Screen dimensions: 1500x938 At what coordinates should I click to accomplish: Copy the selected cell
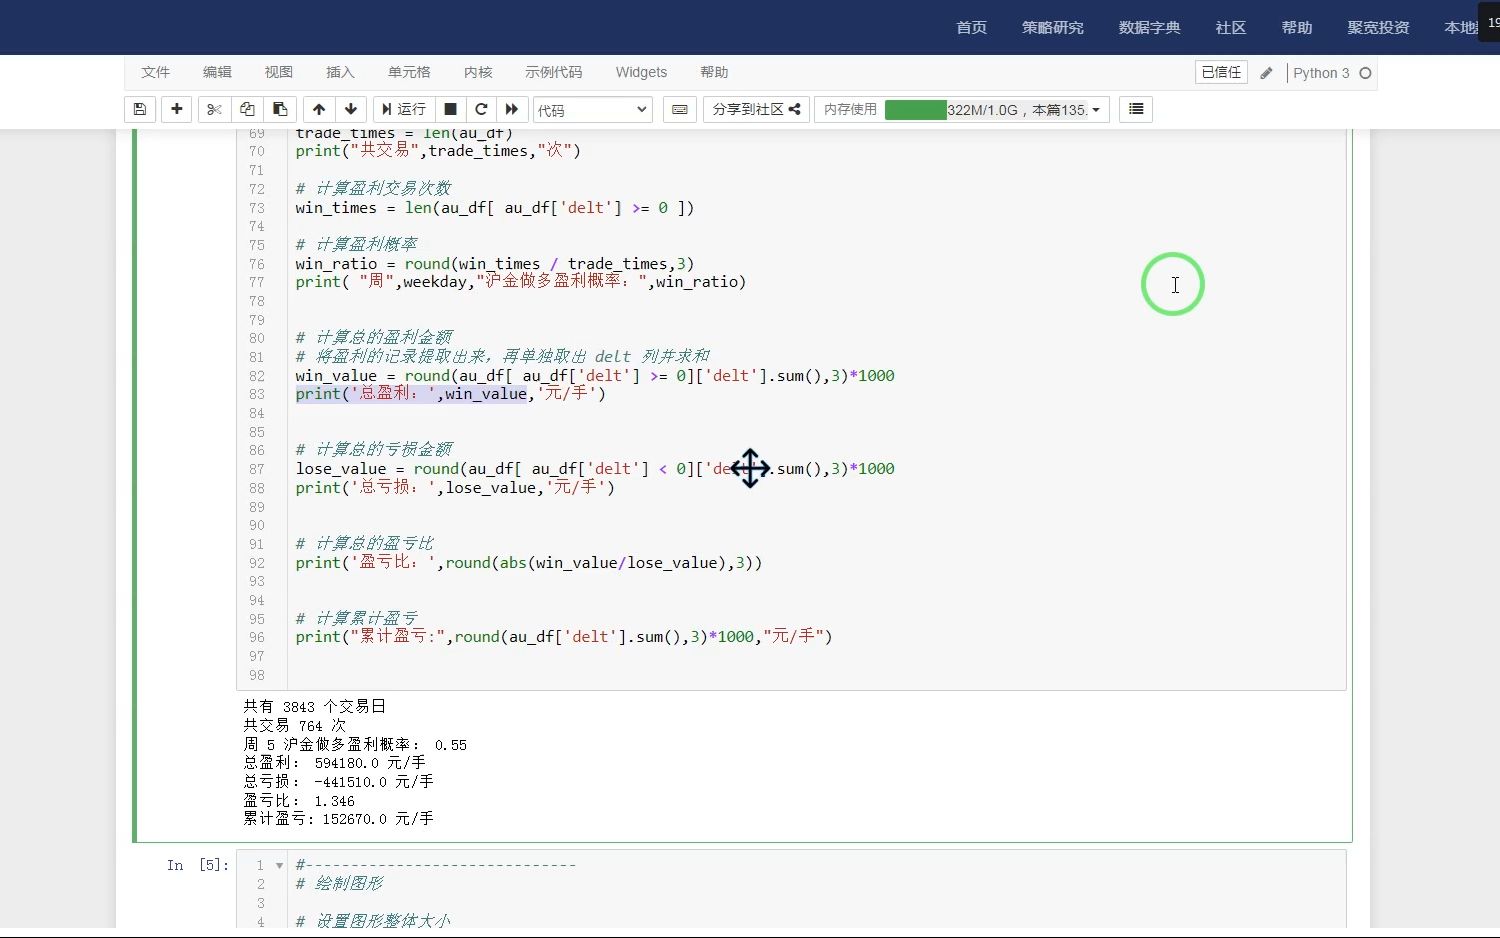click(x=247, y=109)
